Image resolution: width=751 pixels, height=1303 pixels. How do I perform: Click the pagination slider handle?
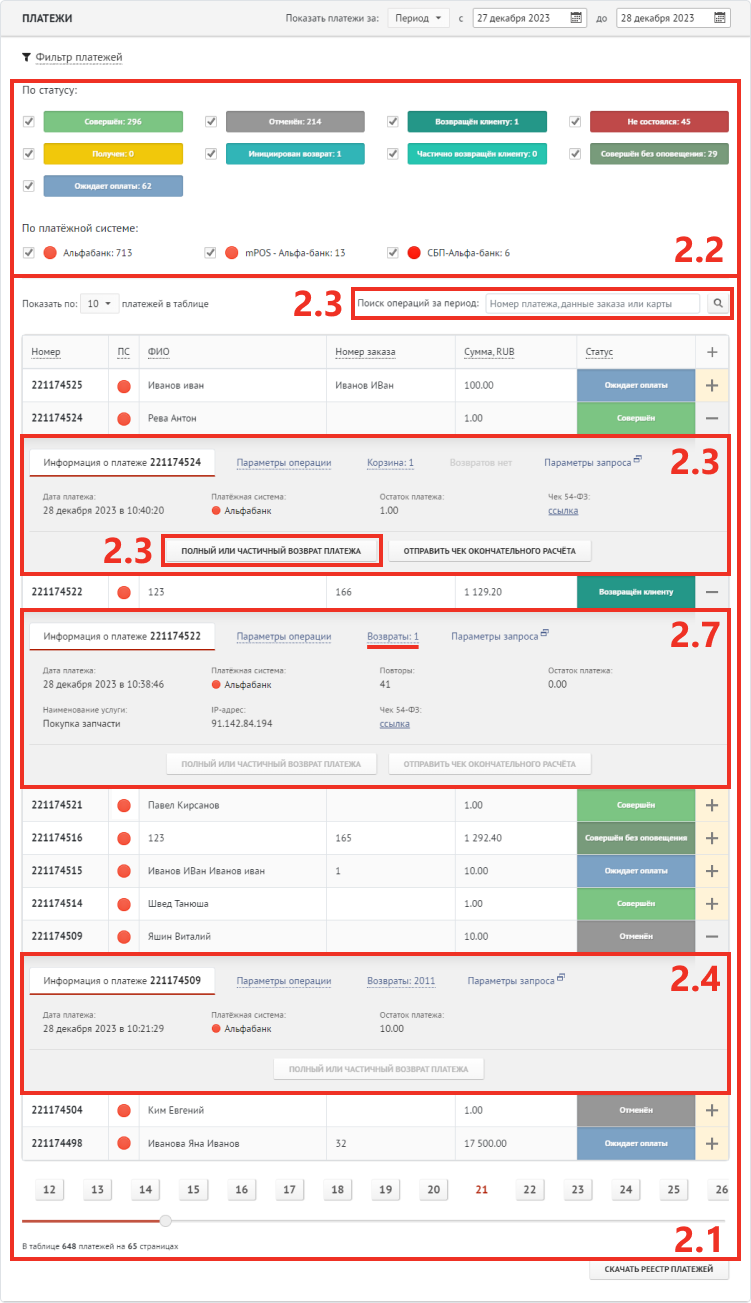click(x=166, y=1220)
